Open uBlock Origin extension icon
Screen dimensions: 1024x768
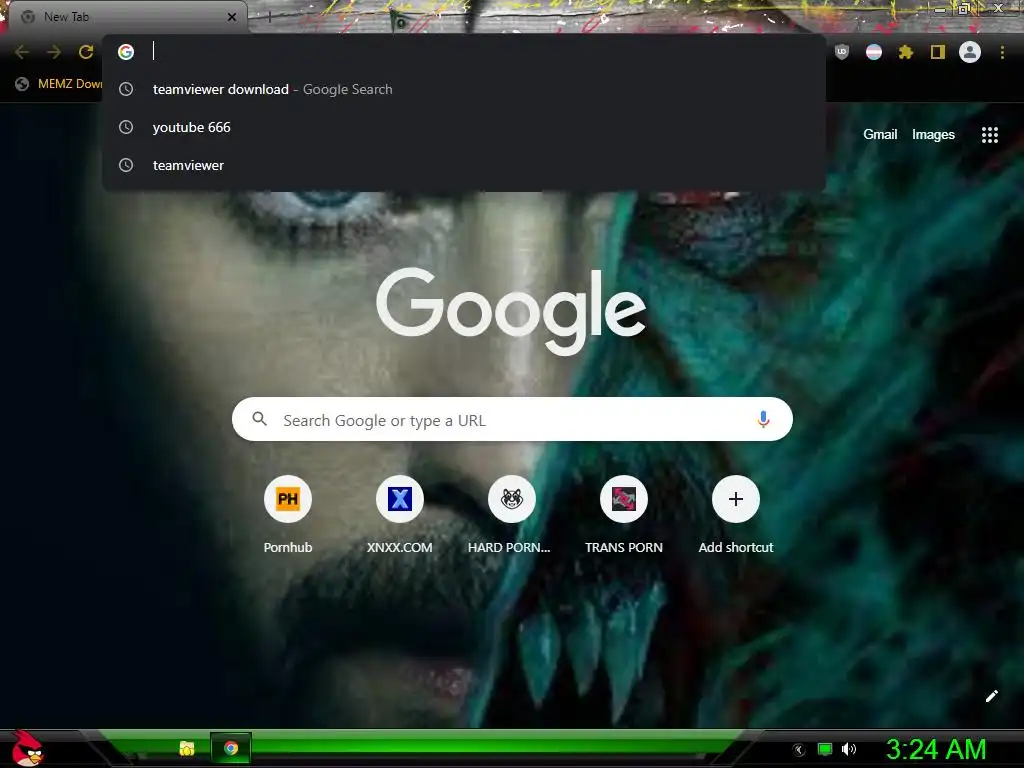(x=842, y=52)
